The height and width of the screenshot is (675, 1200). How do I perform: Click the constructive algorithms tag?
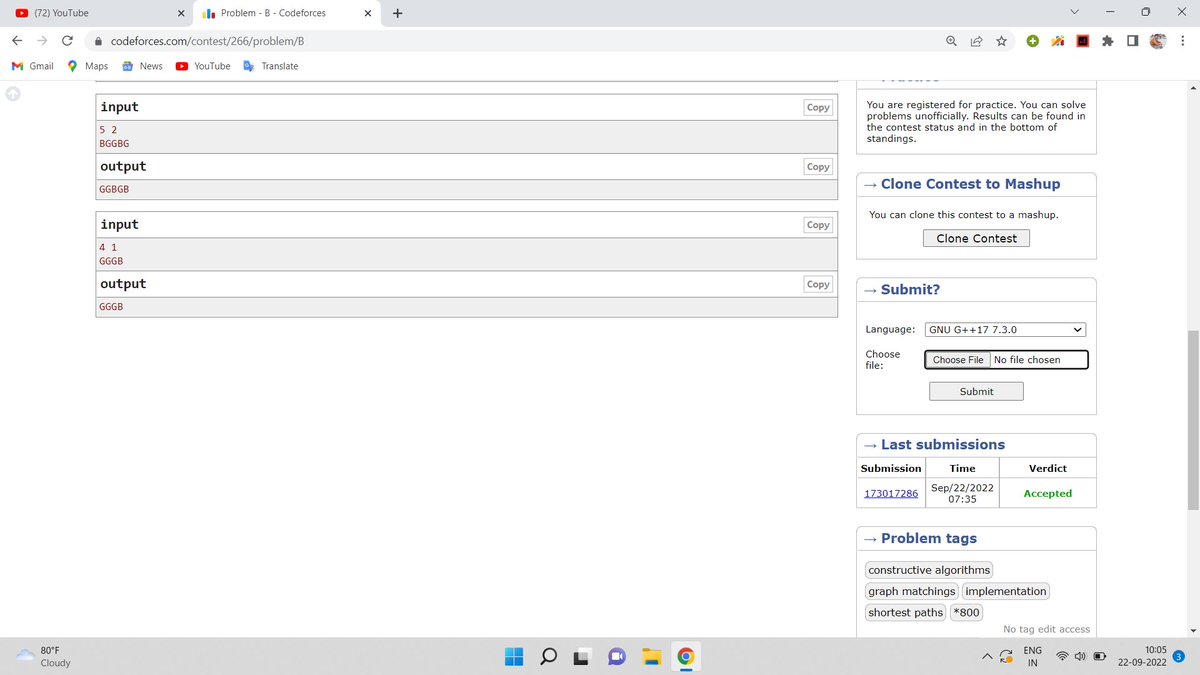929,570
